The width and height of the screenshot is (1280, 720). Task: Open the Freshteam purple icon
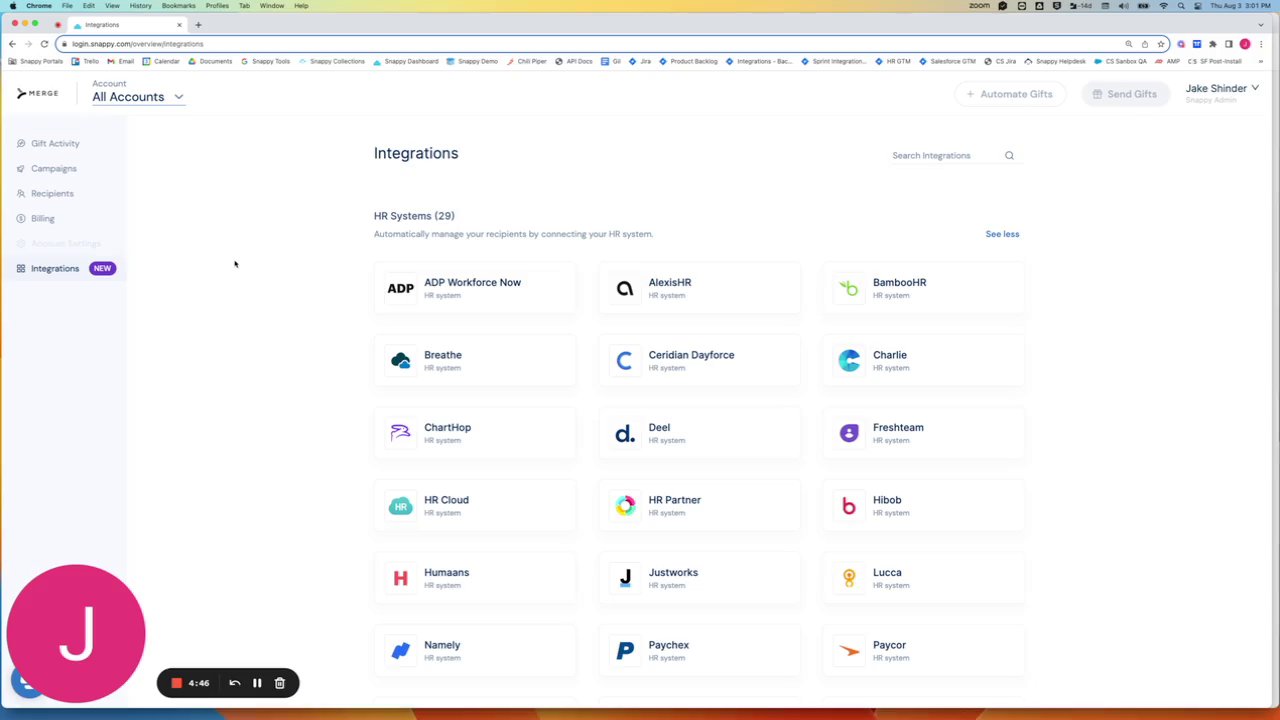coord(849,433)
